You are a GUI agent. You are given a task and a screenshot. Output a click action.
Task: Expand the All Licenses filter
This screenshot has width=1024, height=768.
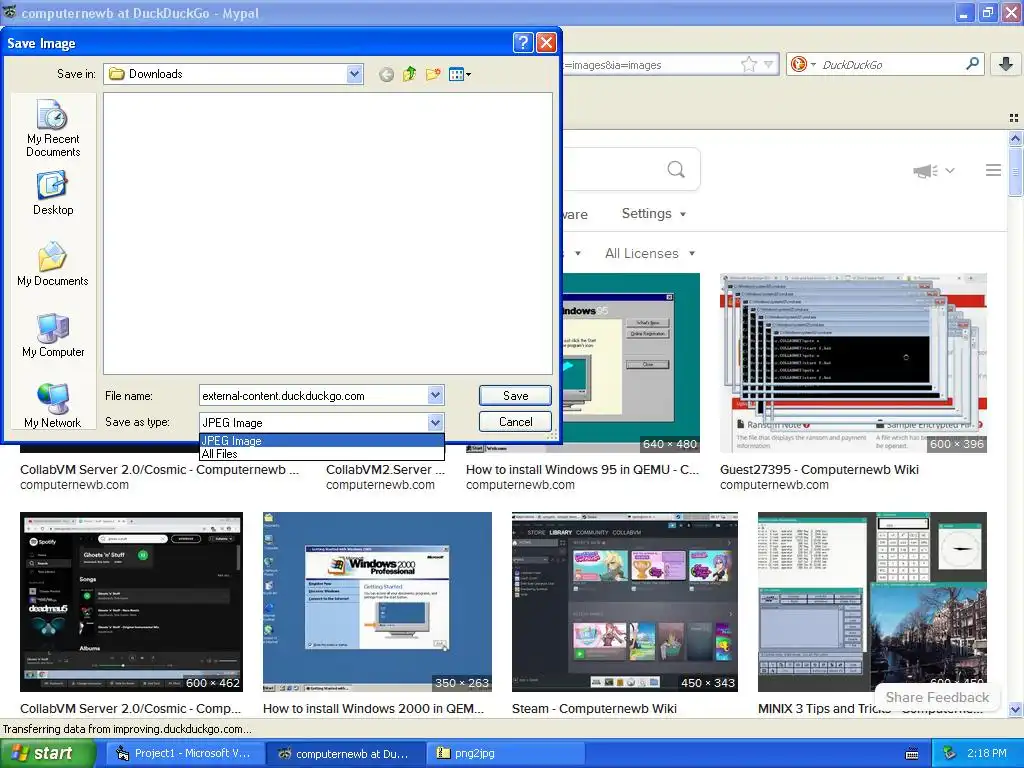(x=650, y=253)
